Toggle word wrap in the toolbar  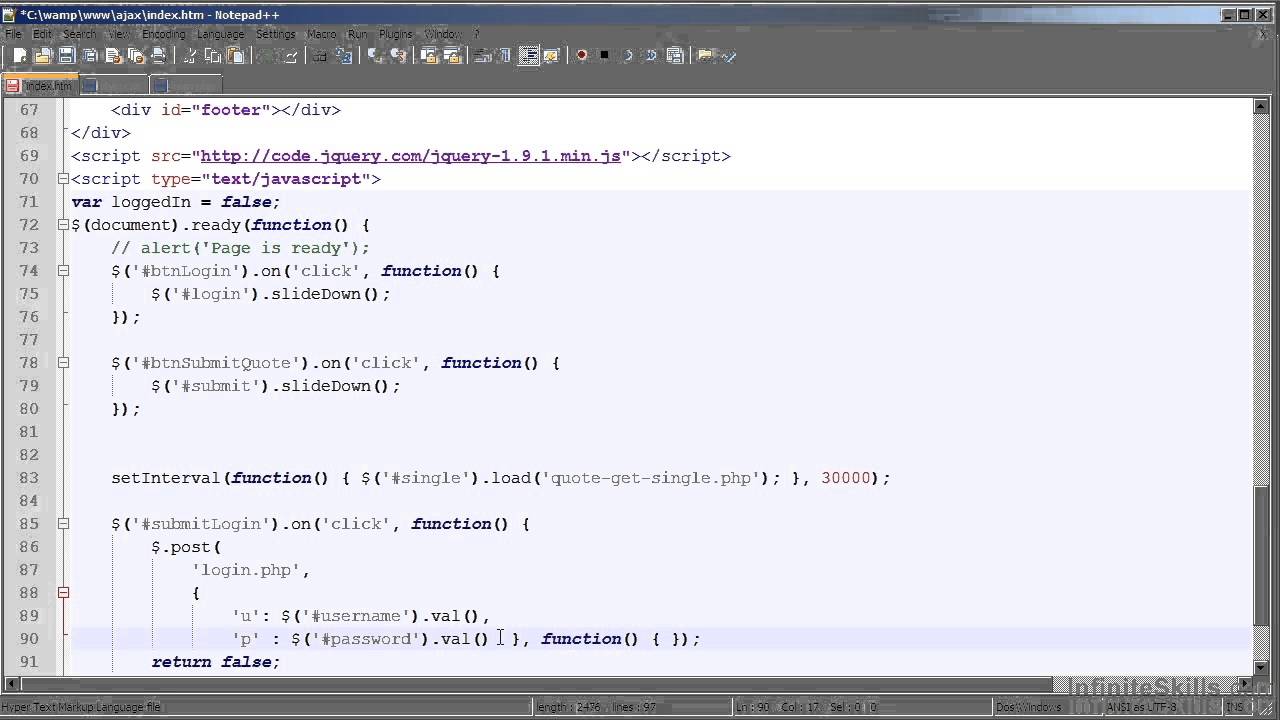click(482, 56)
